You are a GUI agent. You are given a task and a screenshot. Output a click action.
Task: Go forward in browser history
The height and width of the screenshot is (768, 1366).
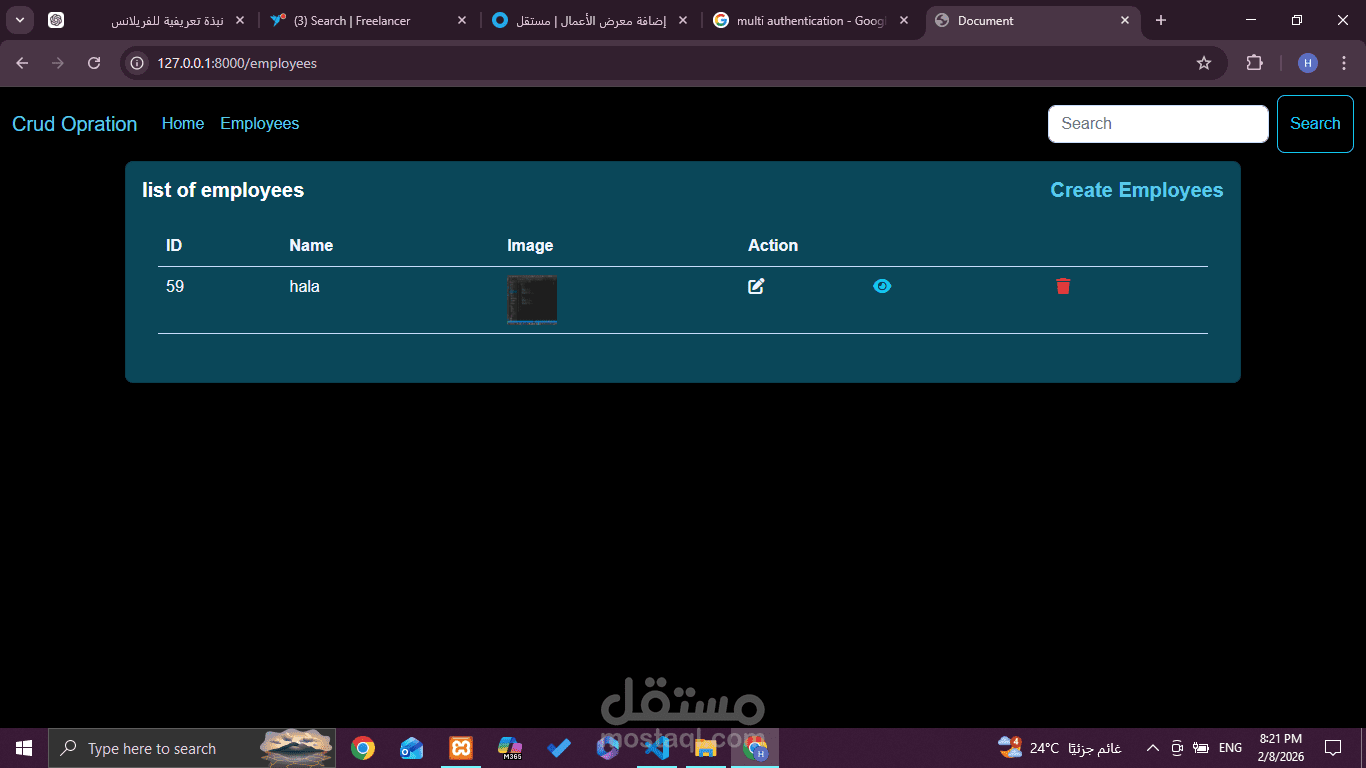[x=58, y=63]
